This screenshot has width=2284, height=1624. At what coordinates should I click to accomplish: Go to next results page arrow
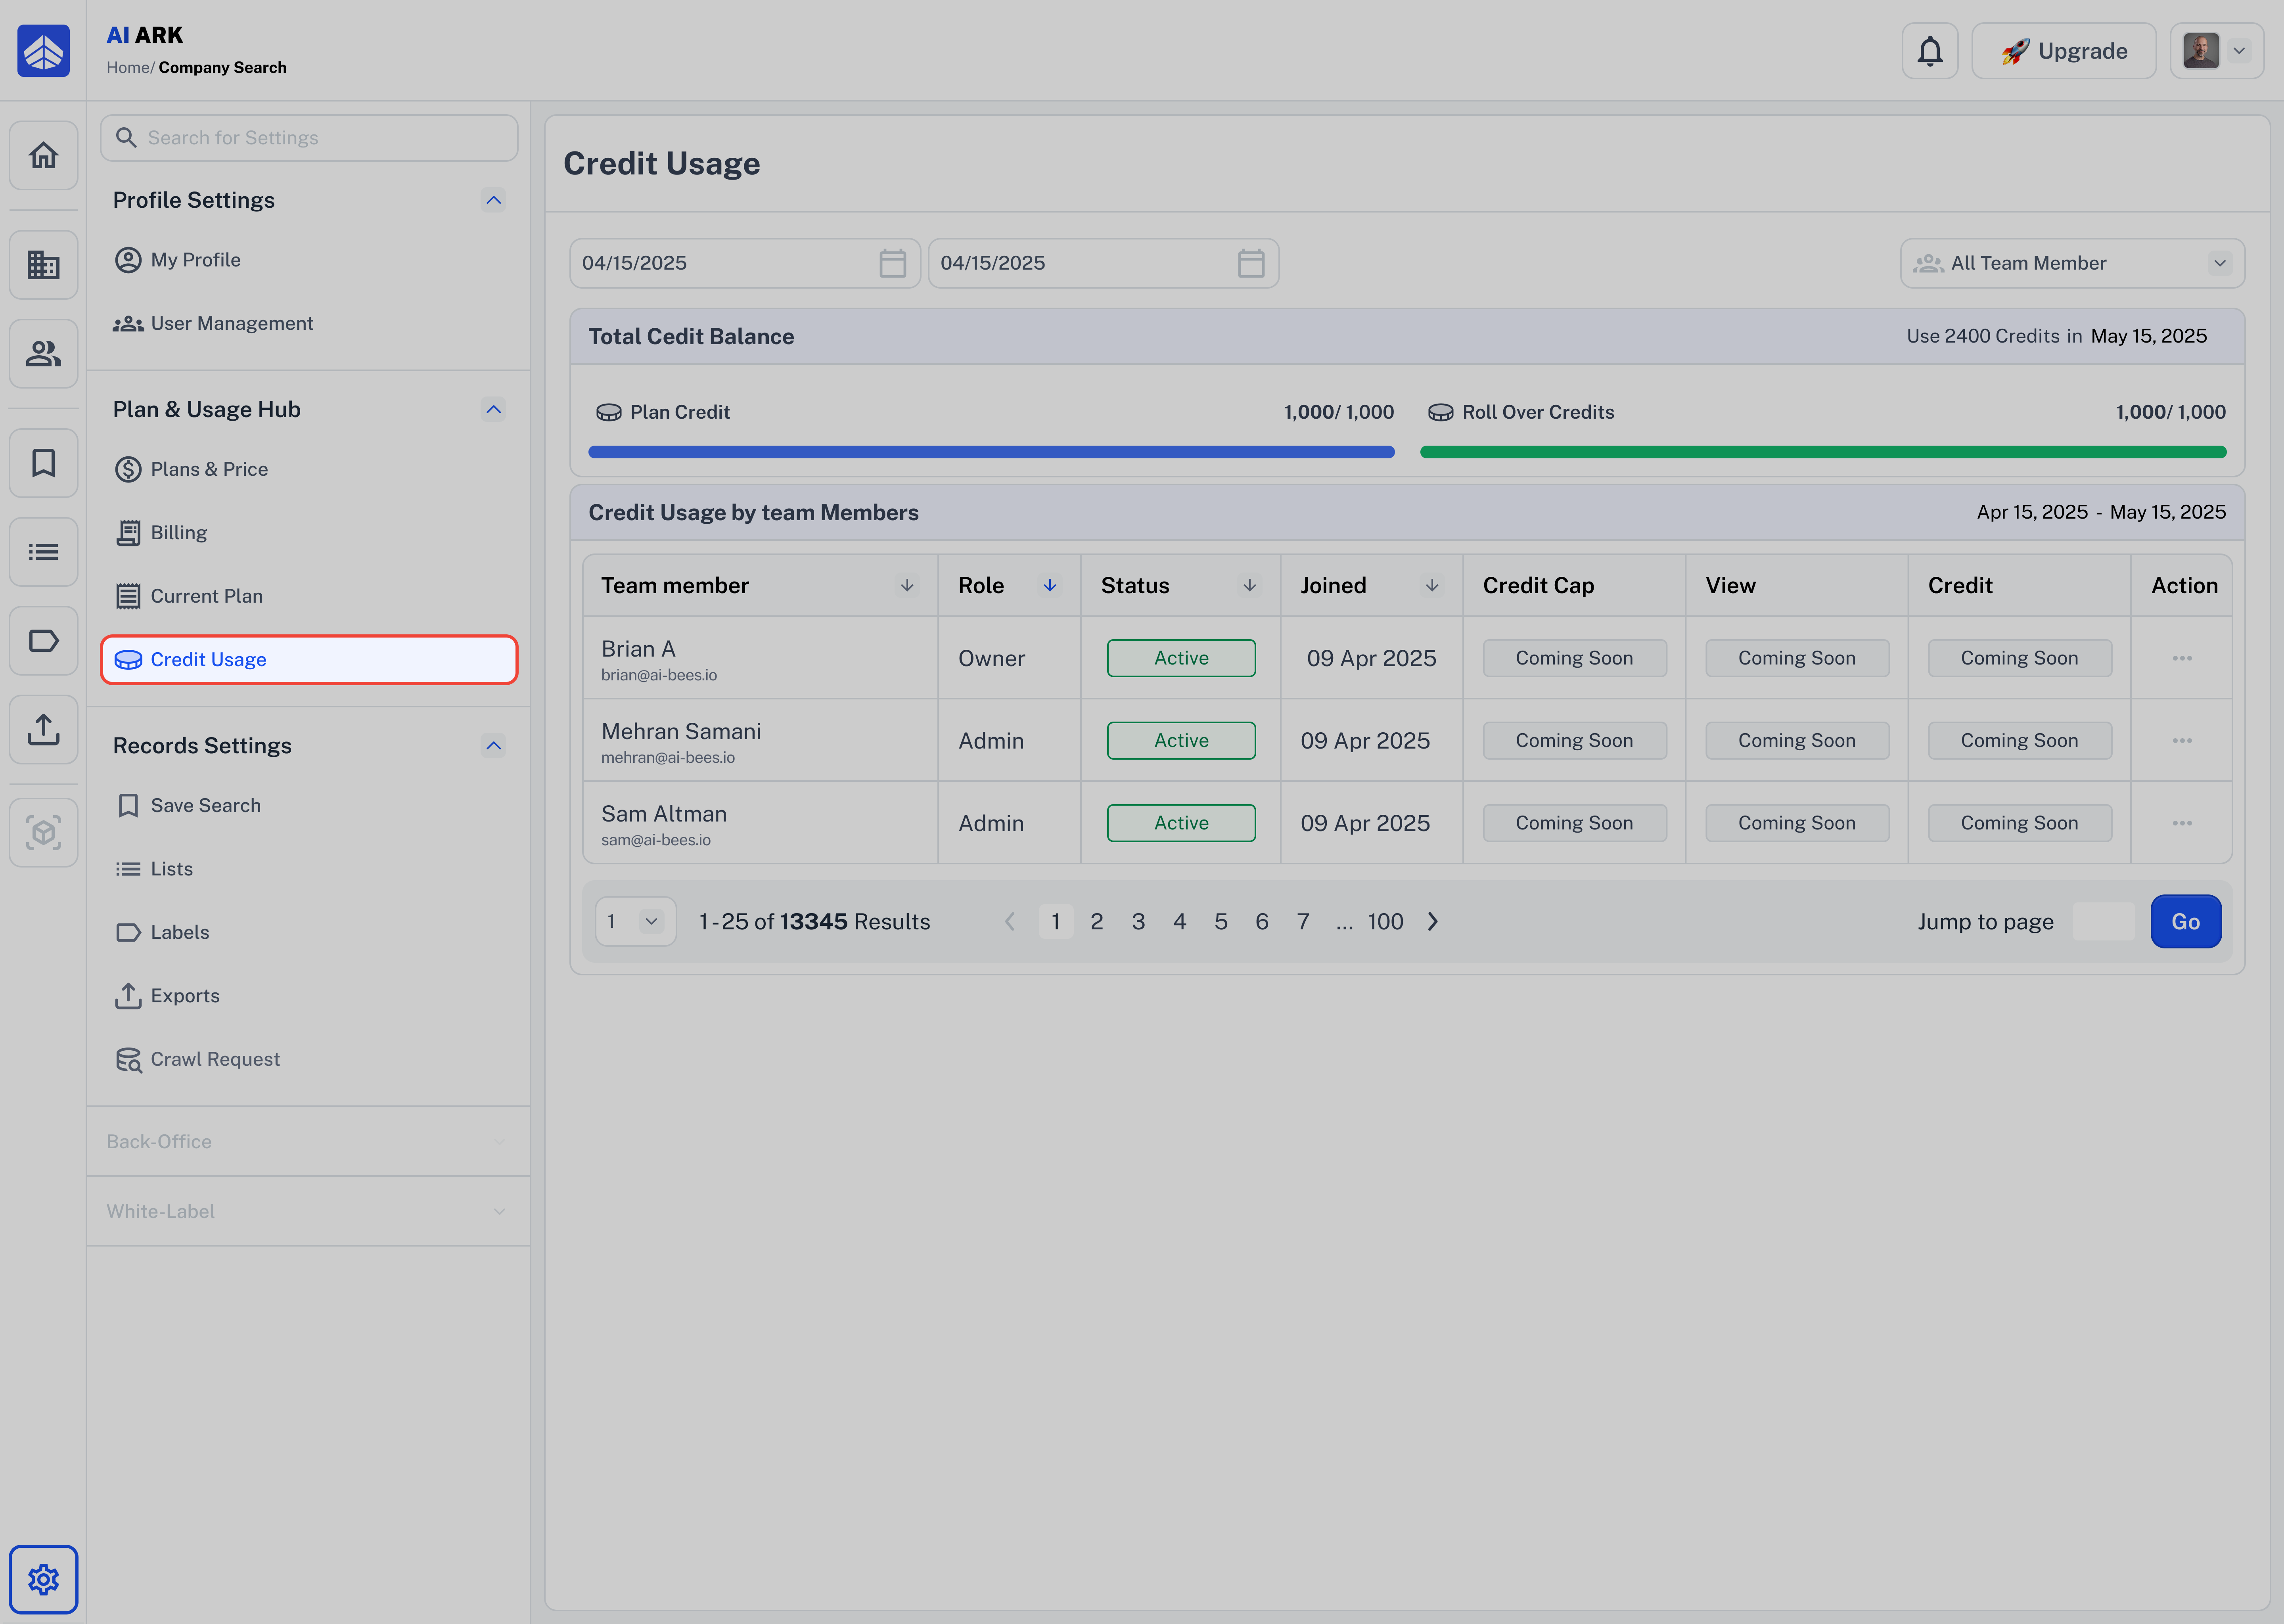click(x=1433, y=921)
